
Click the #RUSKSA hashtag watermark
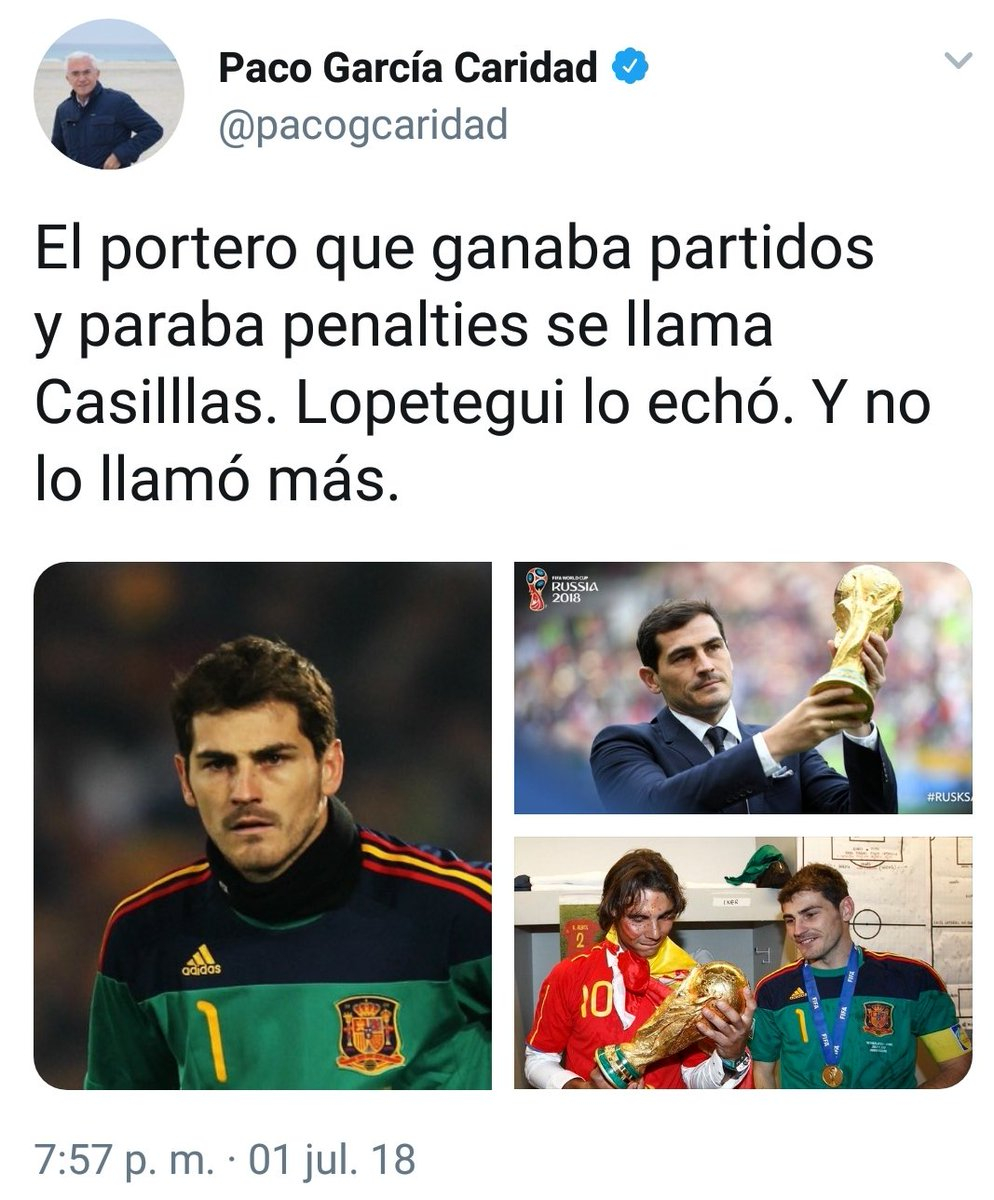point(947,797)
